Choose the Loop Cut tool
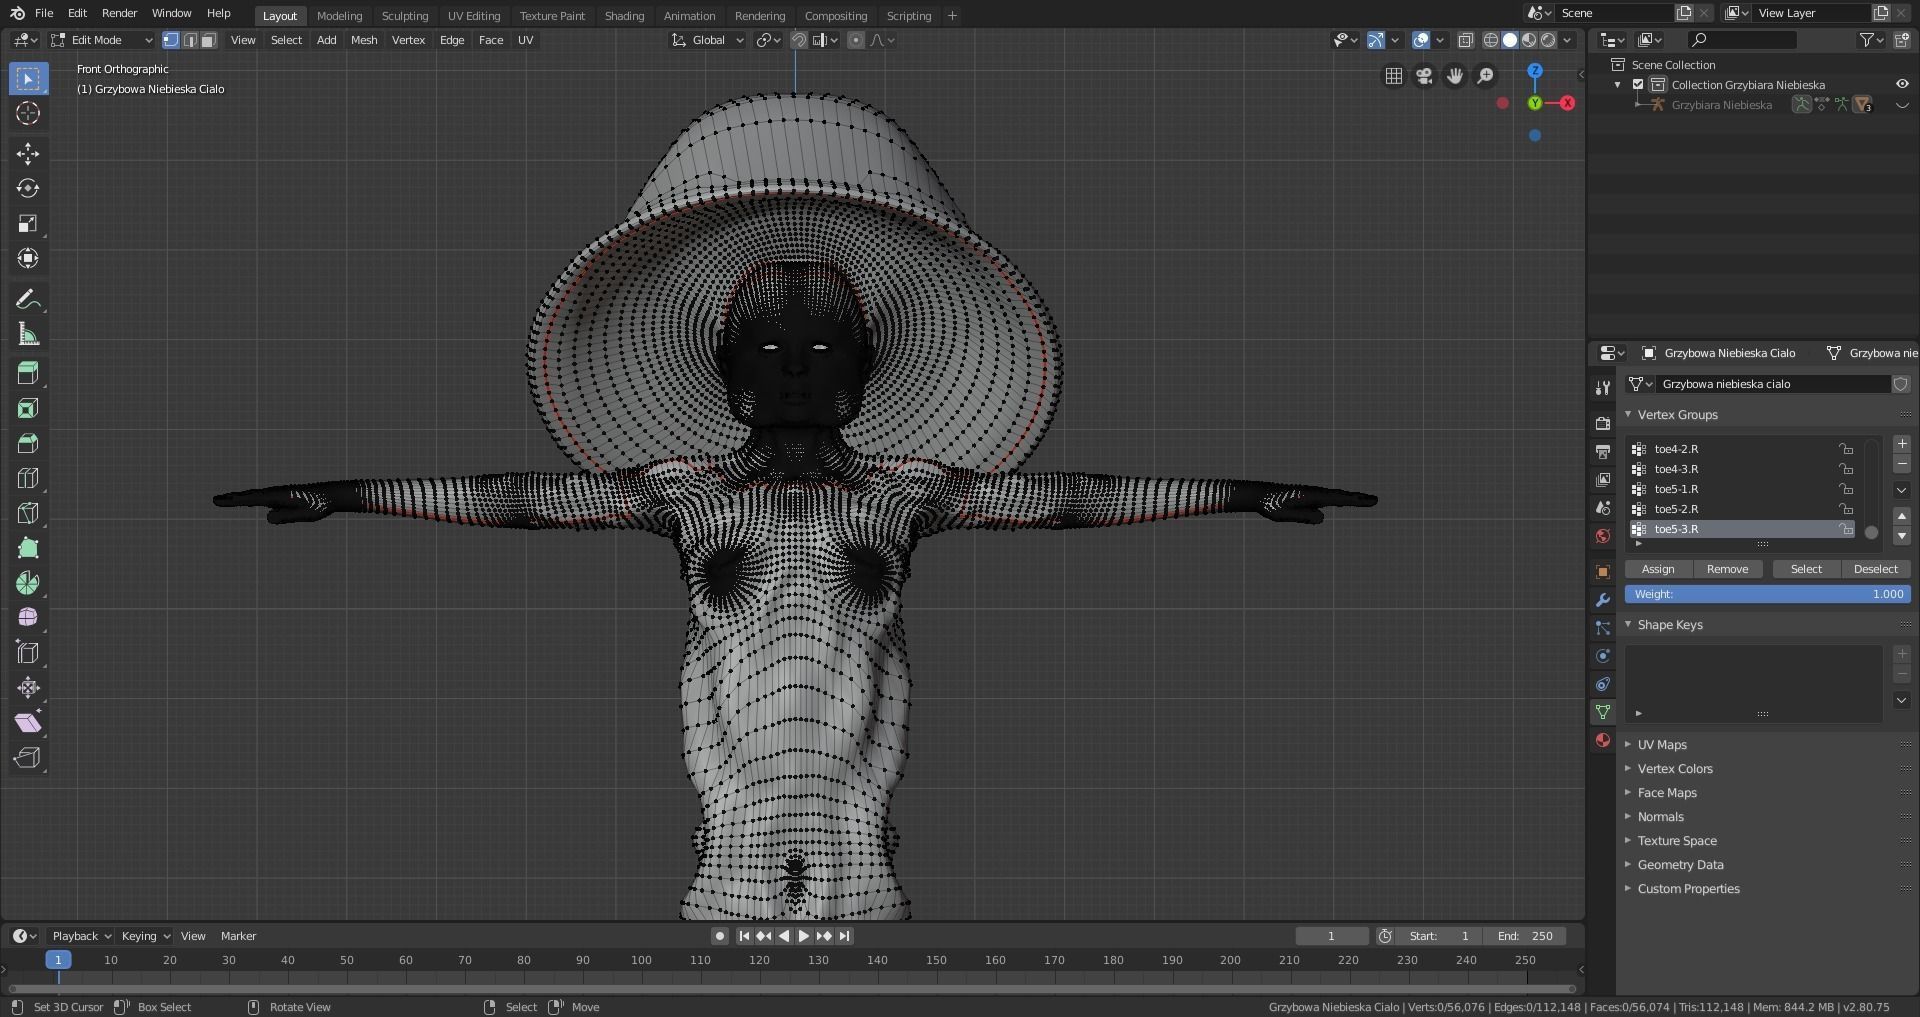 pos(28,478)
